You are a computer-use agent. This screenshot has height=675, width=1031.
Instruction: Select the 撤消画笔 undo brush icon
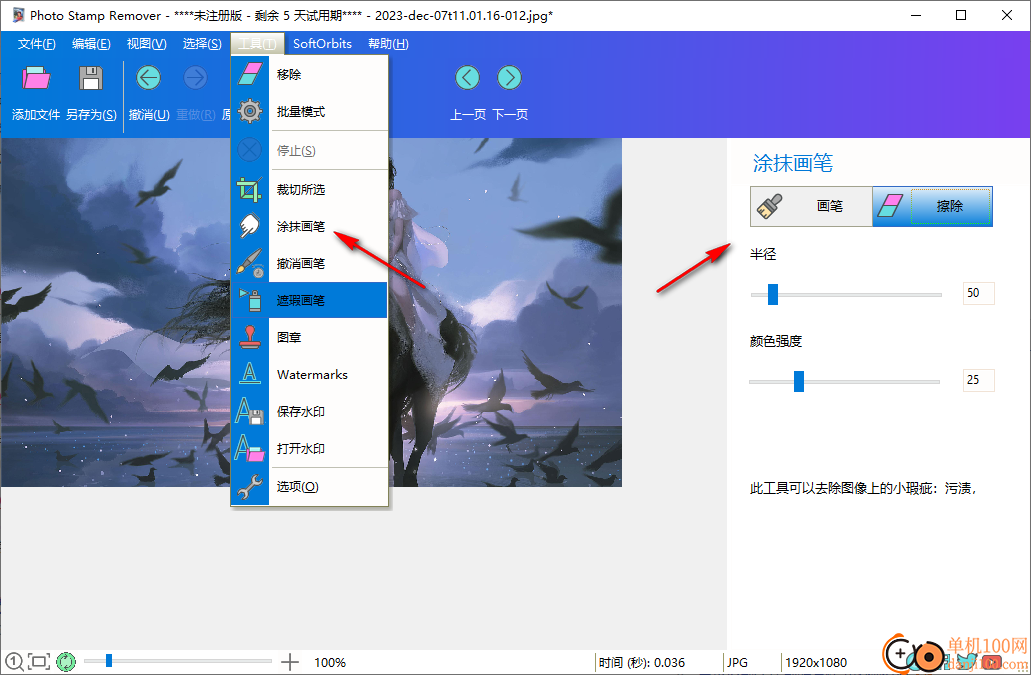point(250,264)
